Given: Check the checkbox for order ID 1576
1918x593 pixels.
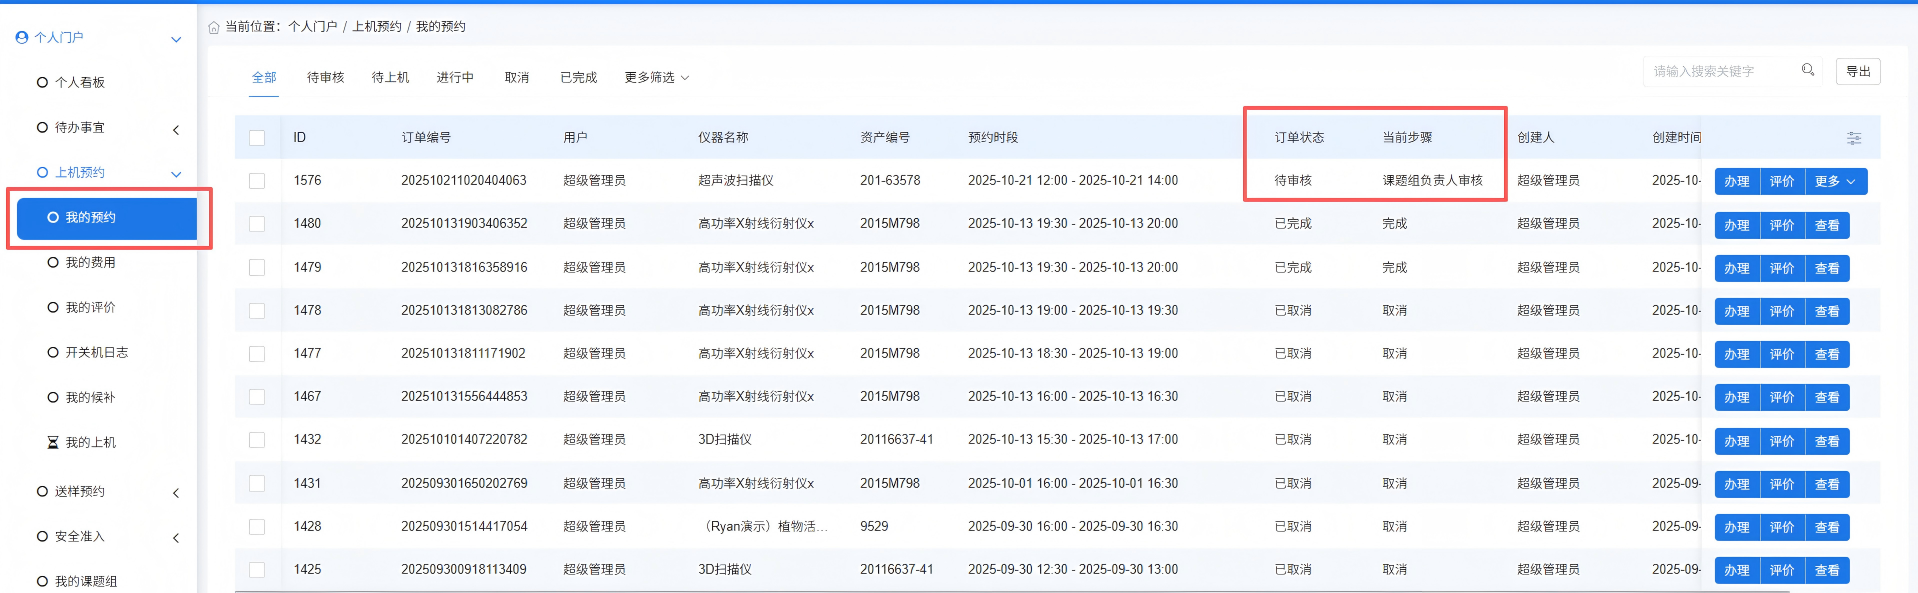Looking at the screenshot, I should point(257,181).
